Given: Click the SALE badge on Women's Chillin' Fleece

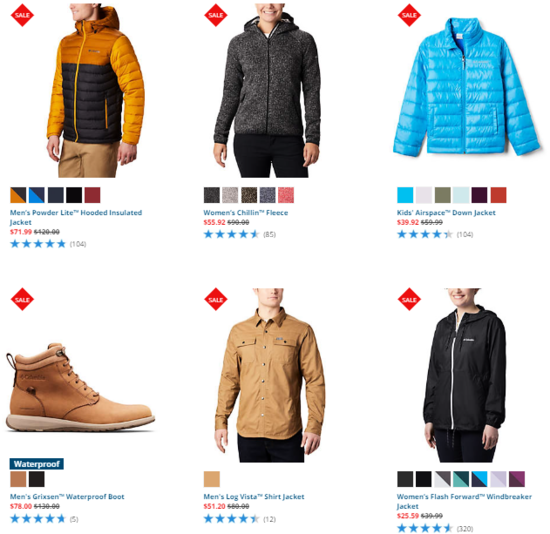Looking at the screenshot, I should 215,15.
